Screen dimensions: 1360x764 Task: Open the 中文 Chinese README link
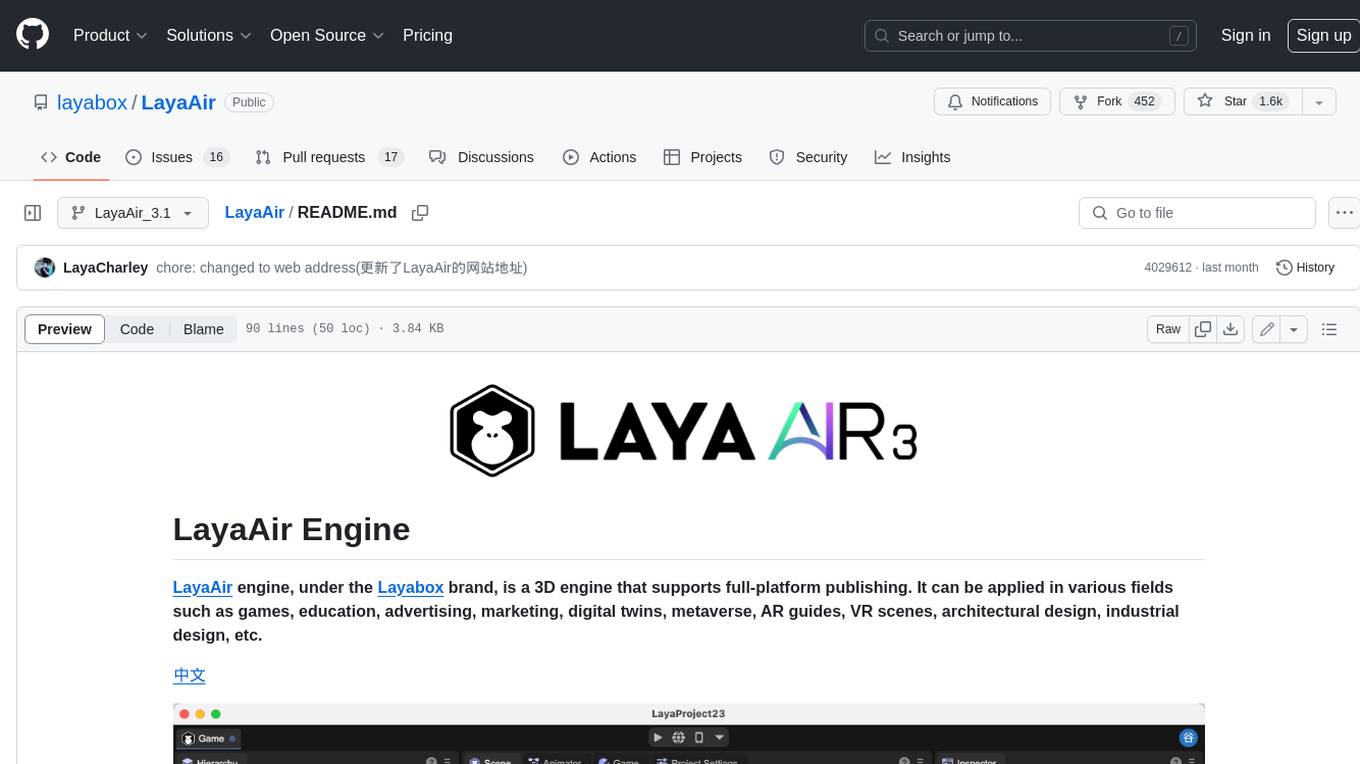tap(189, 675)
